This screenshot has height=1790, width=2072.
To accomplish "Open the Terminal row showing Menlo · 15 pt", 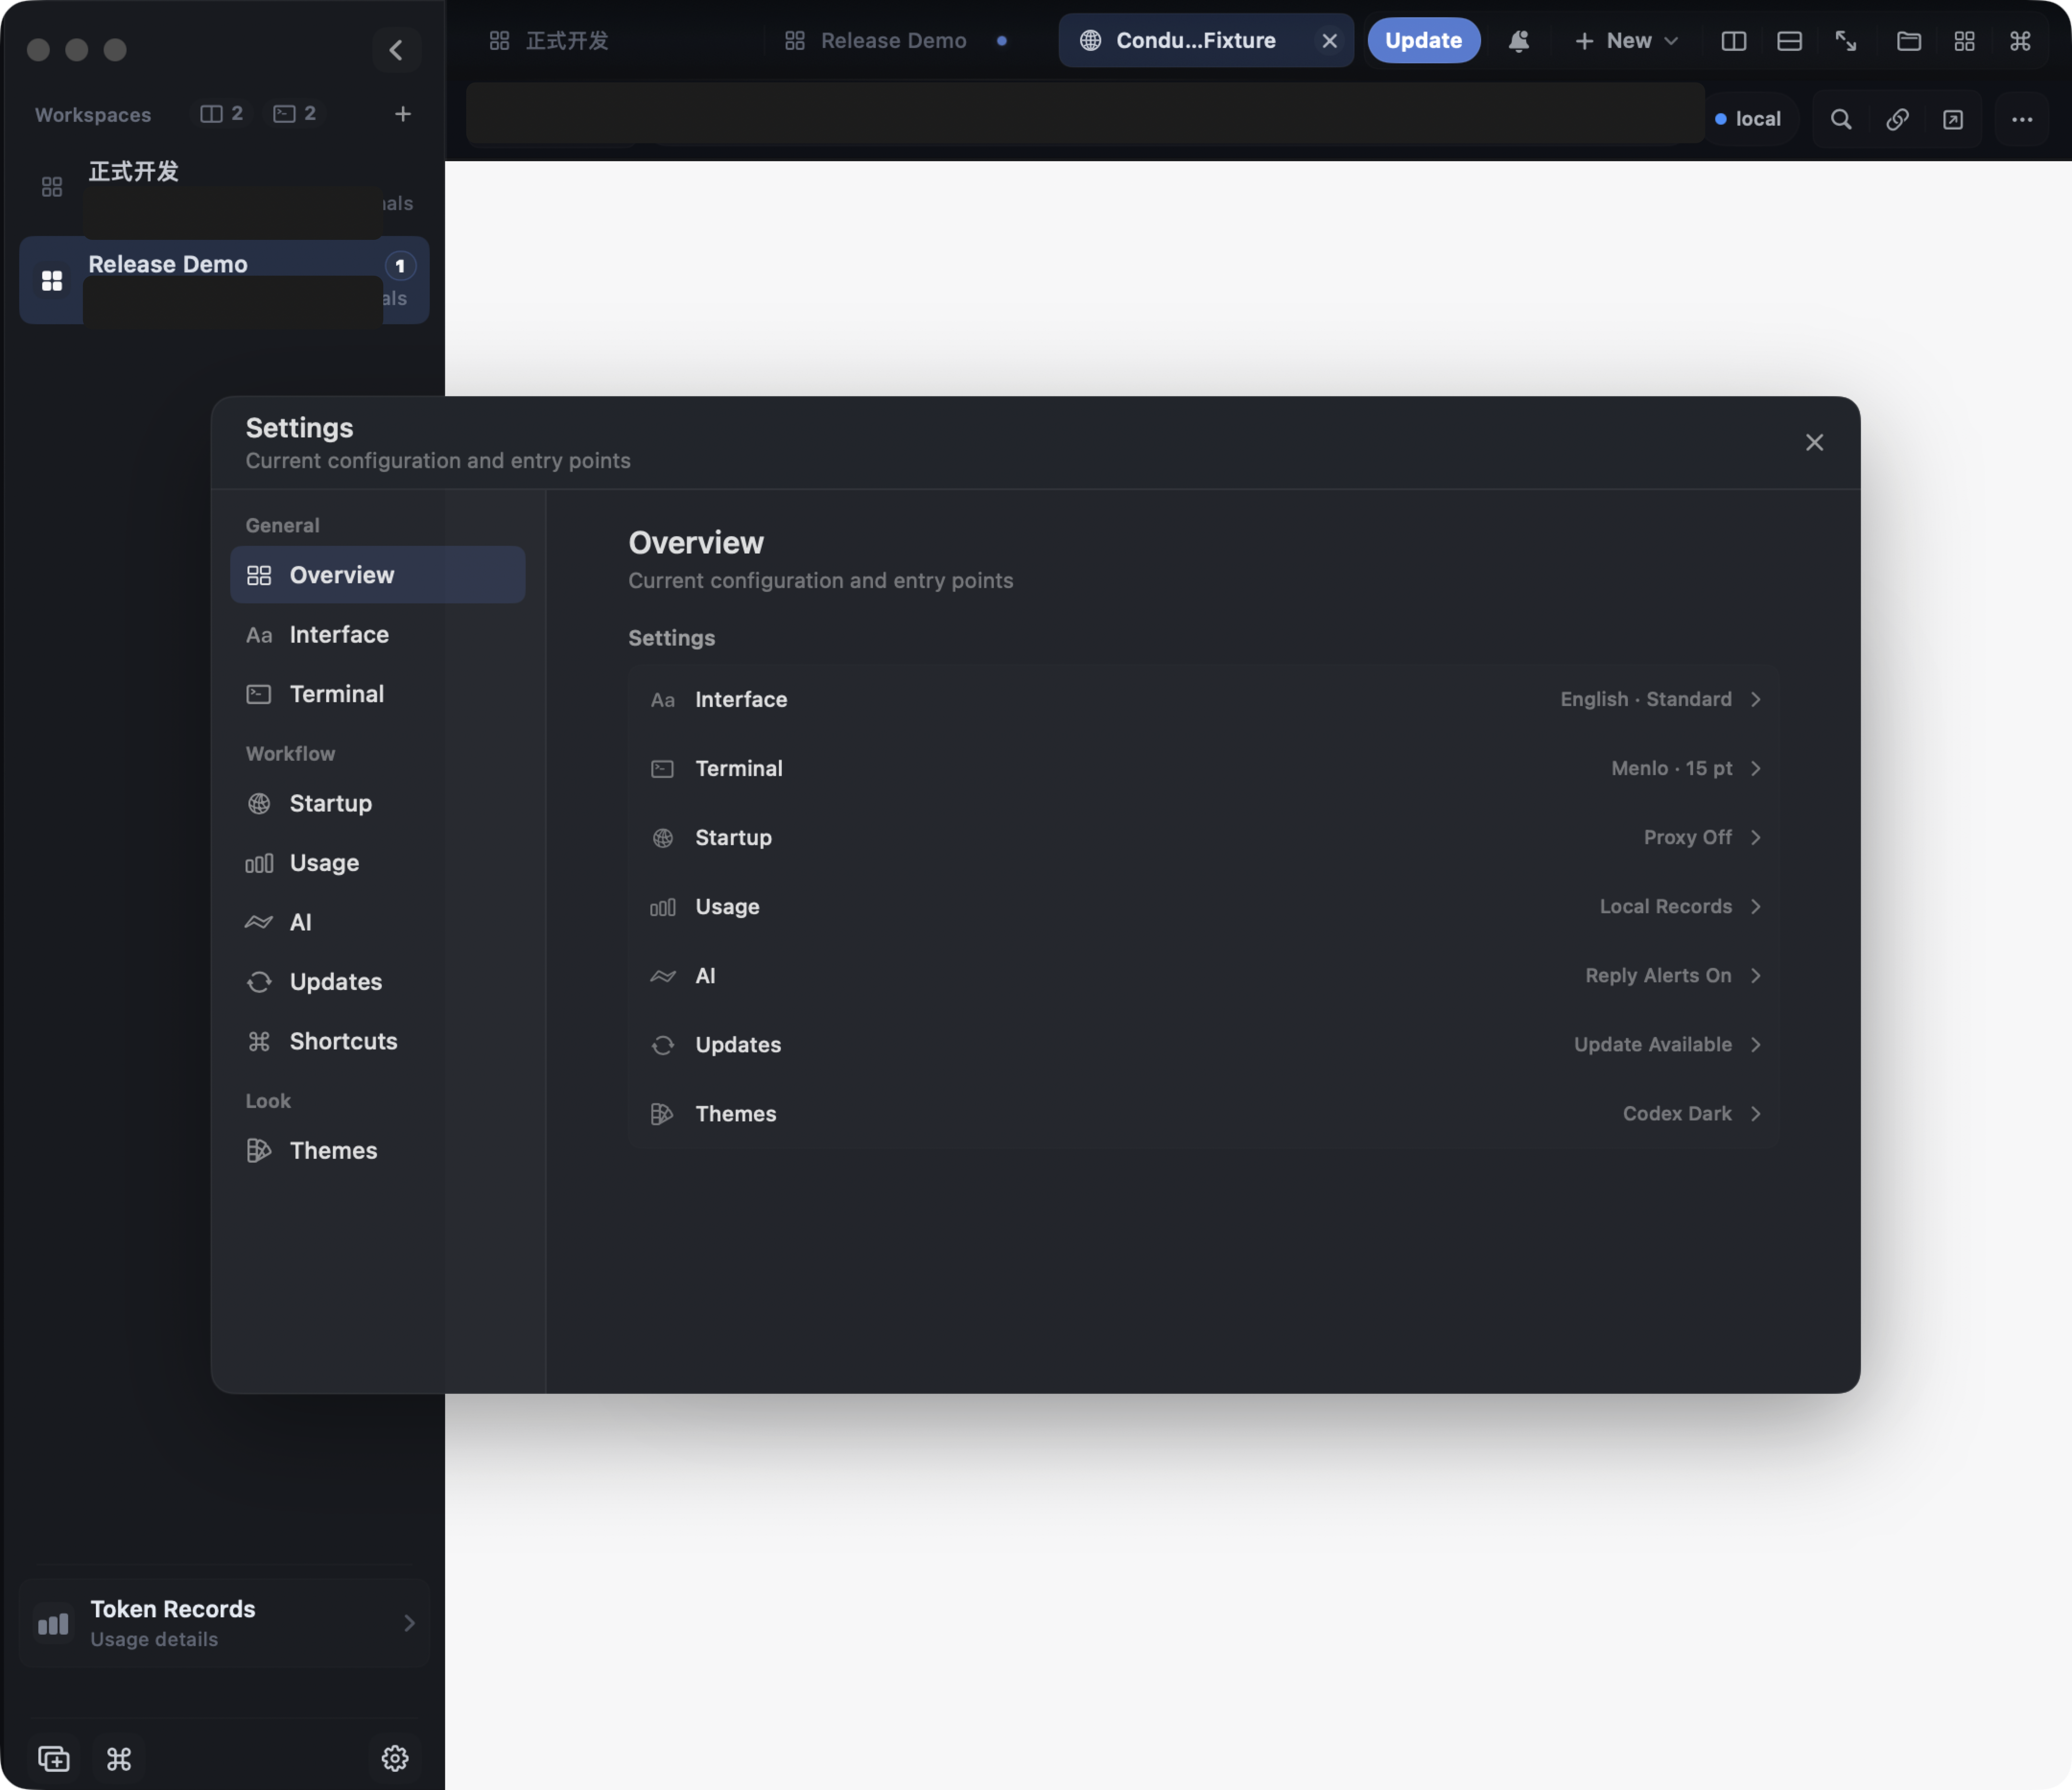I will pos(1203,769).
